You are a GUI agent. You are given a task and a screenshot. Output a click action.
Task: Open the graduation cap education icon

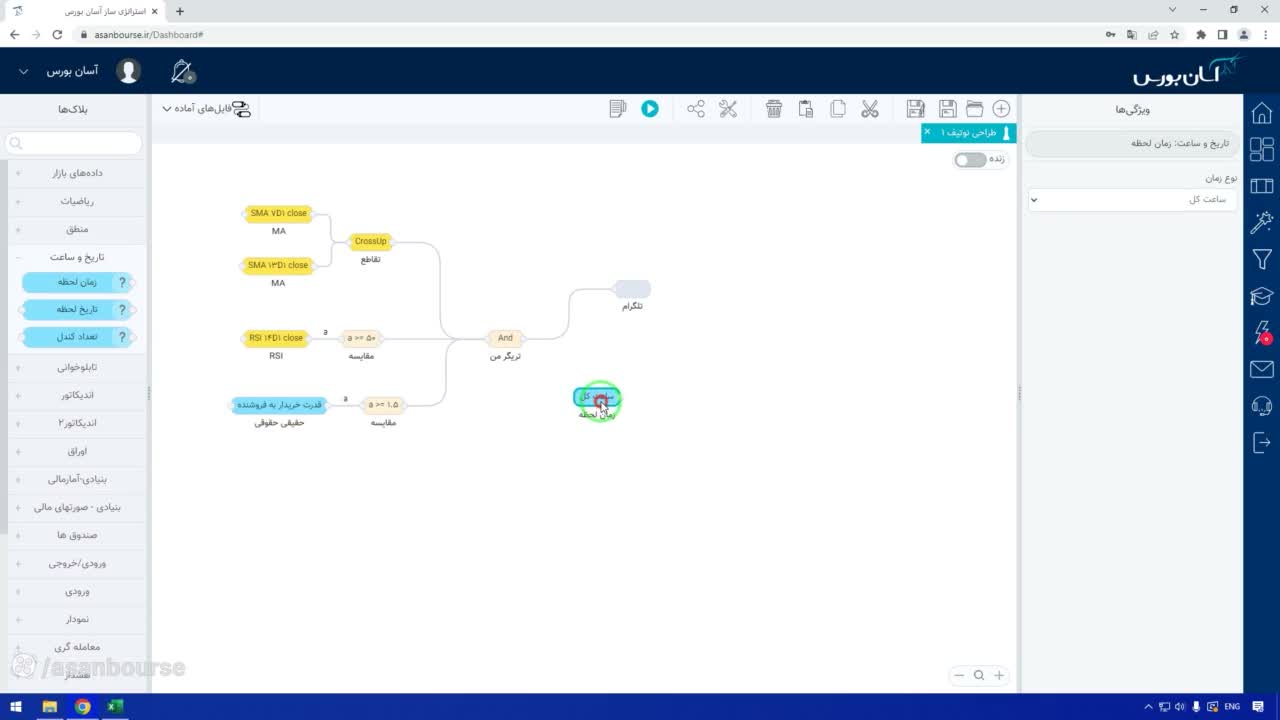click(1262, 296)
